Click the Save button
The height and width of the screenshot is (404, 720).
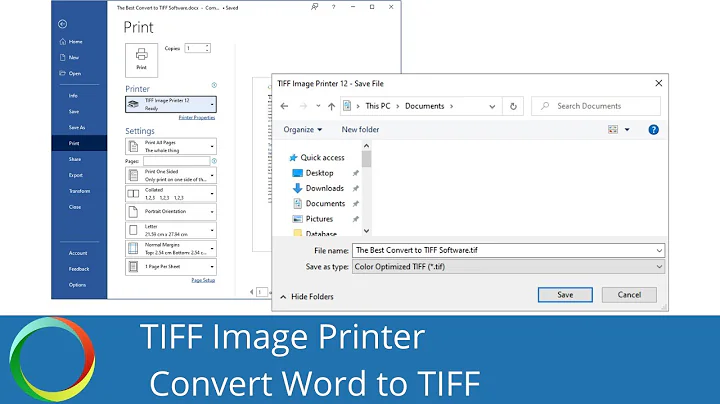click(x=565, y=295)
